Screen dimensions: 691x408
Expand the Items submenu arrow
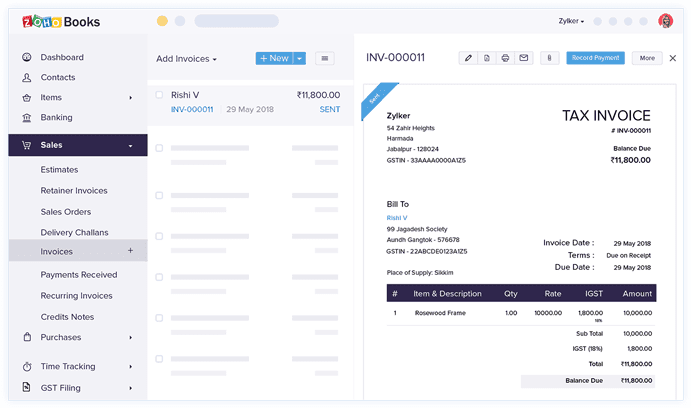coord(130,98)
